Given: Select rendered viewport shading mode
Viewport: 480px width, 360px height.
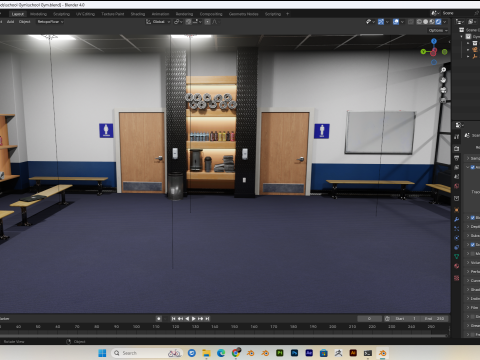Looking at the screenshot, I should point(438,22).
